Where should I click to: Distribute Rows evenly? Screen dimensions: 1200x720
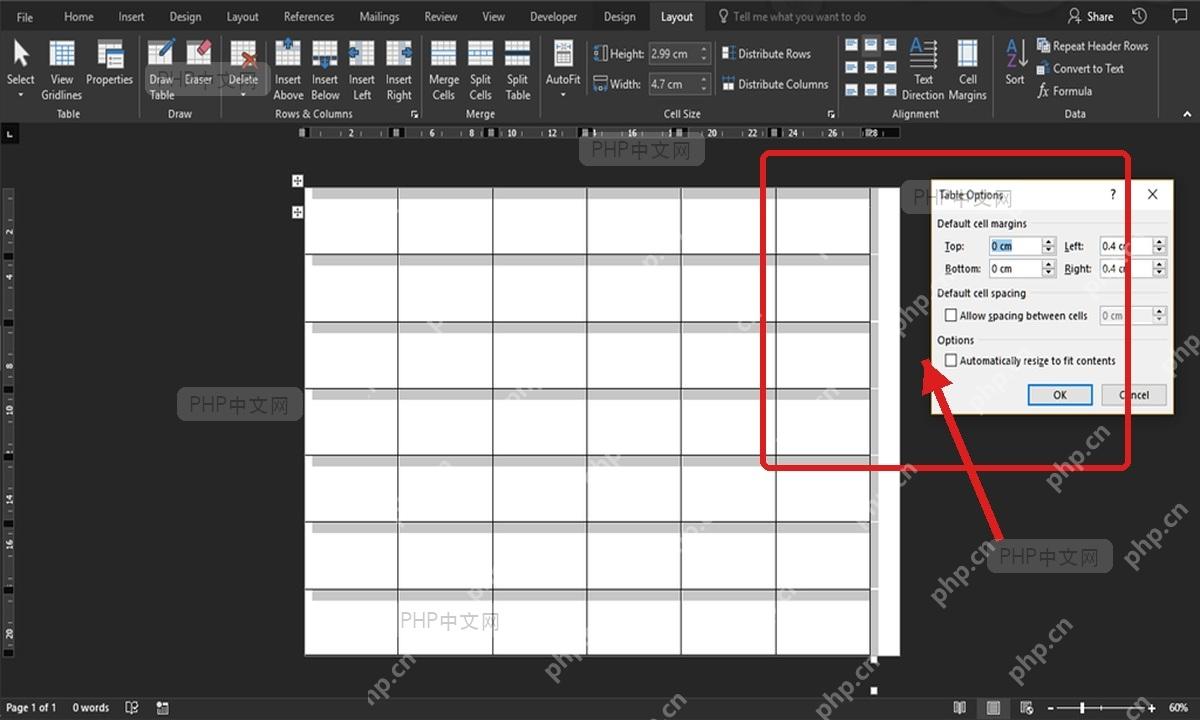pyautogui.click(x=766, y=54)
